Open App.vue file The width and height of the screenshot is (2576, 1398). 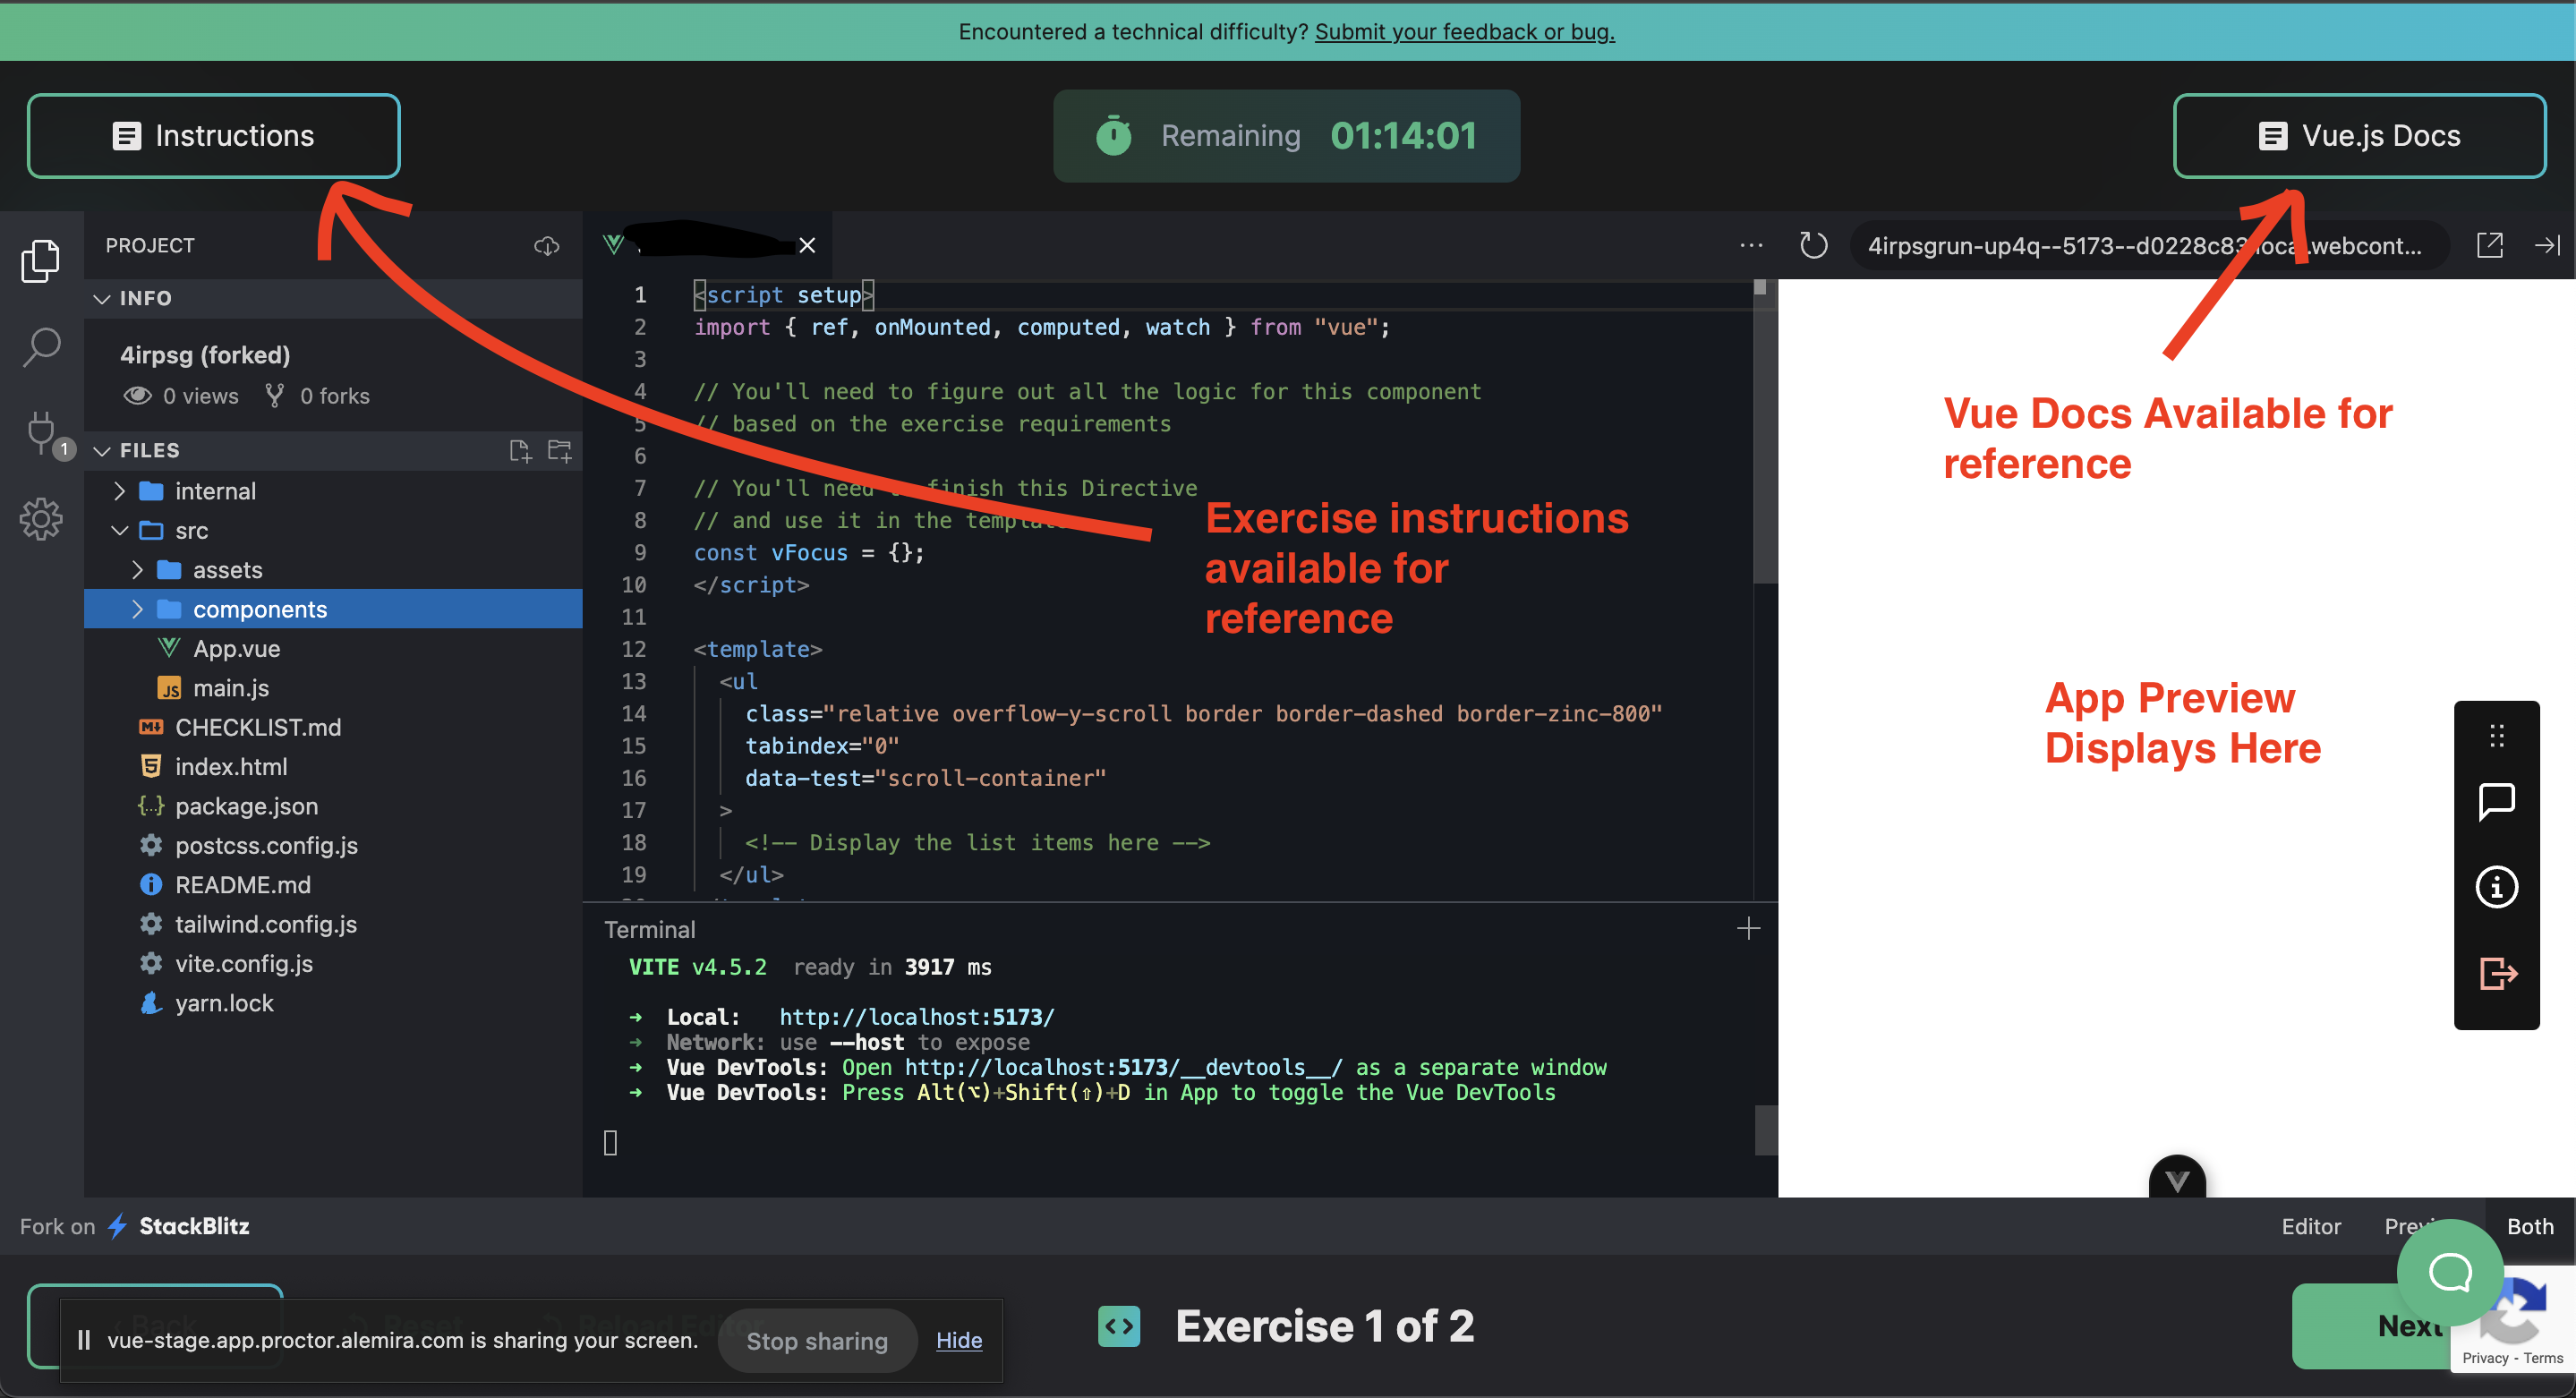[x=236, y=649]
